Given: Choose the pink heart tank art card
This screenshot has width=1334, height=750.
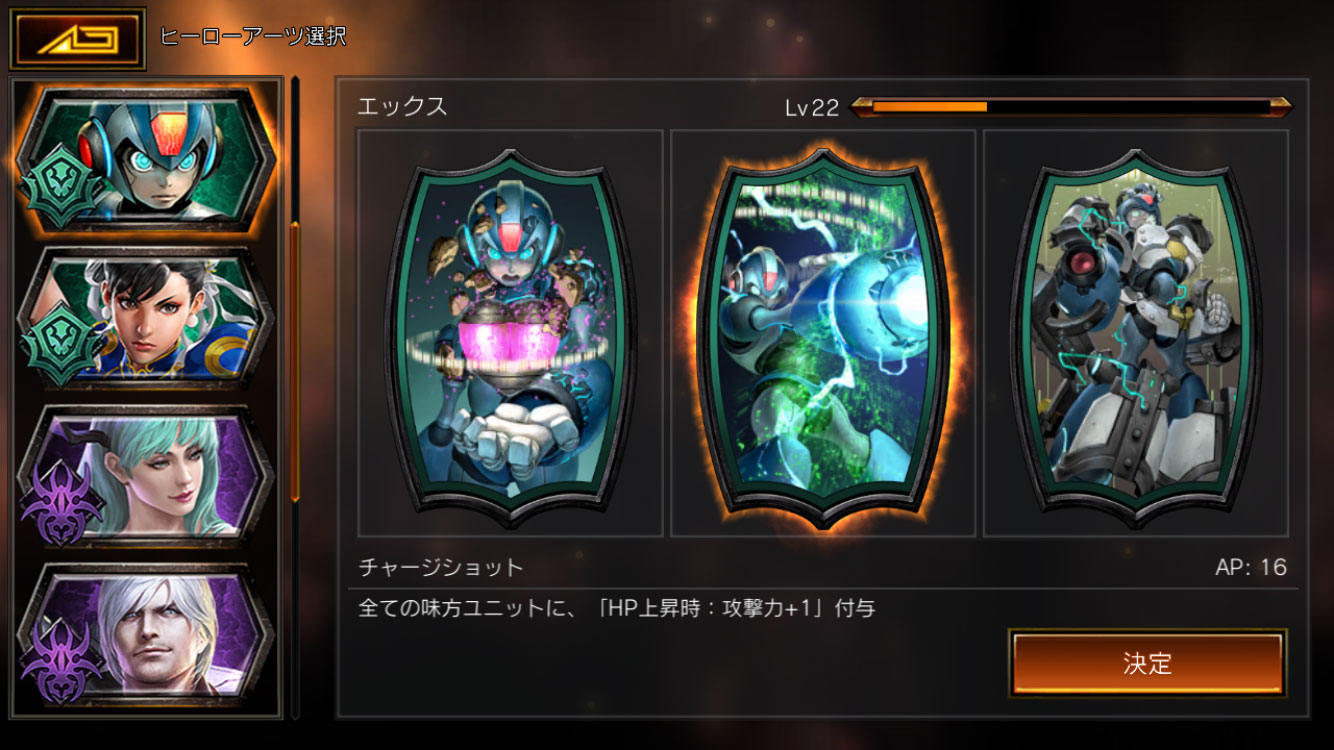Looking at the screenshot, I should click(510, 333).
